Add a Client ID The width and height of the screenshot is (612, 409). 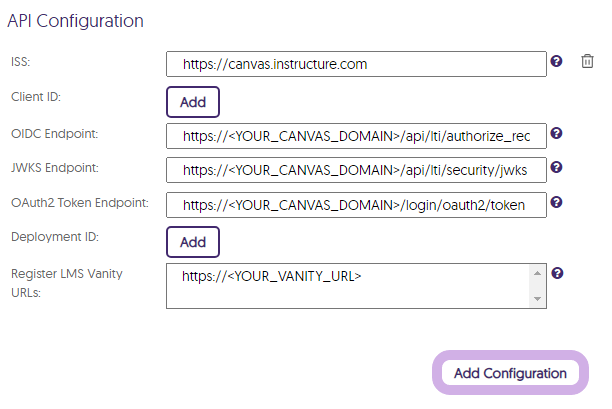click(193, 102)
